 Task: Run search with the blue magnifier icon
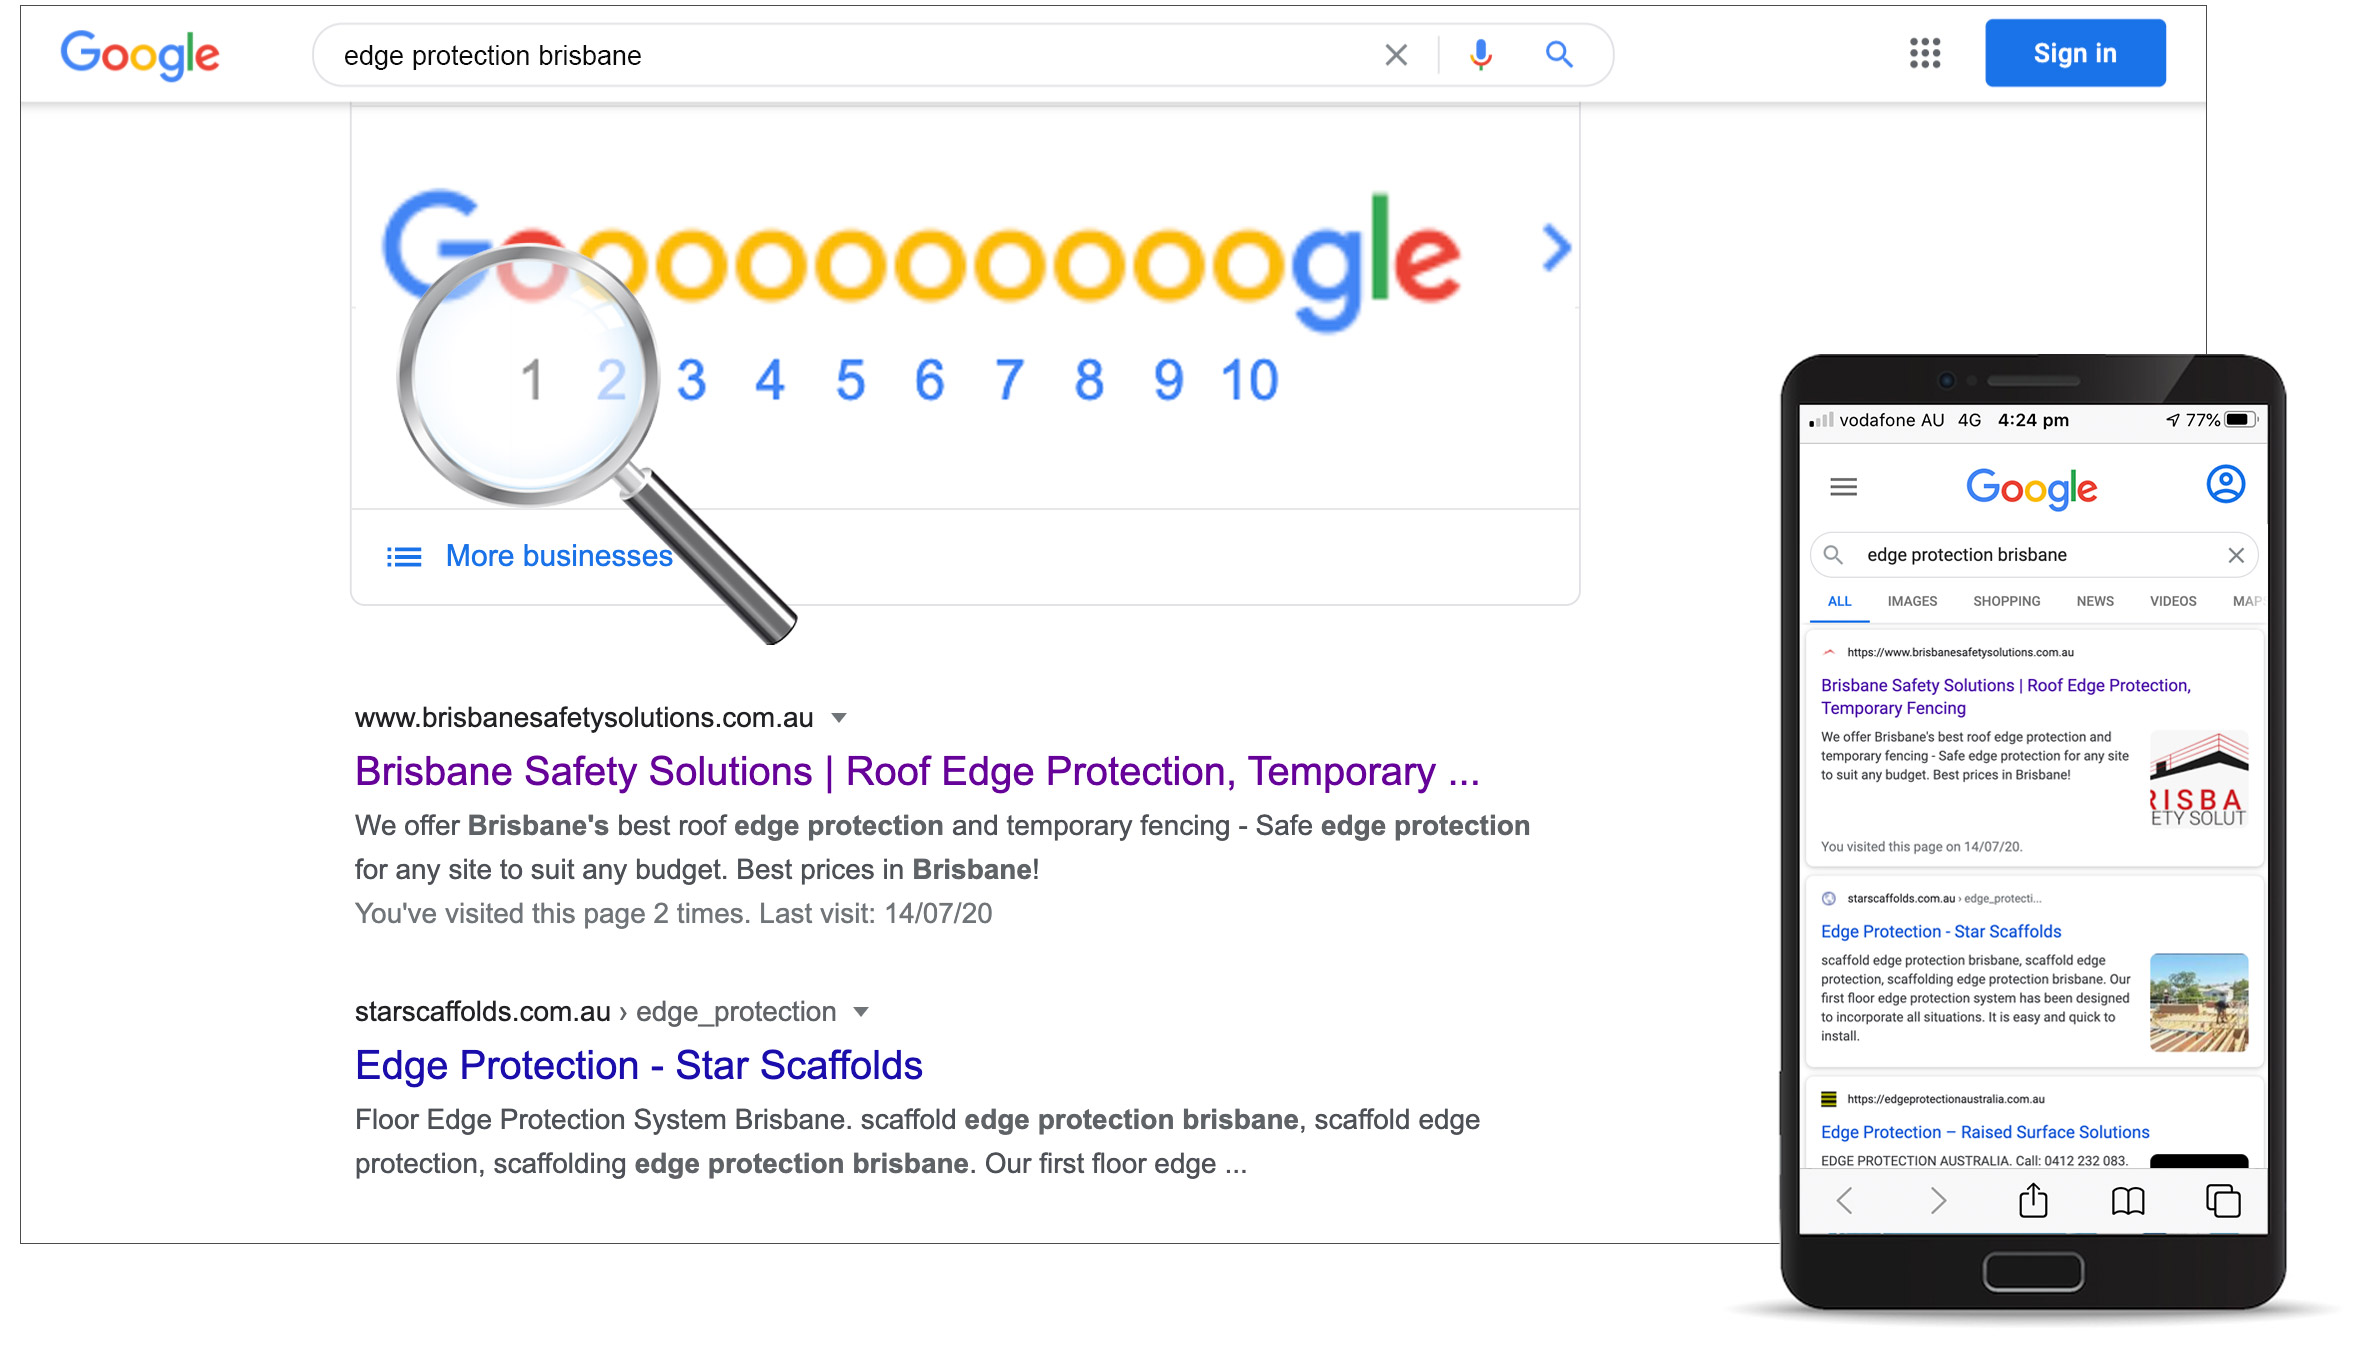1559,54
